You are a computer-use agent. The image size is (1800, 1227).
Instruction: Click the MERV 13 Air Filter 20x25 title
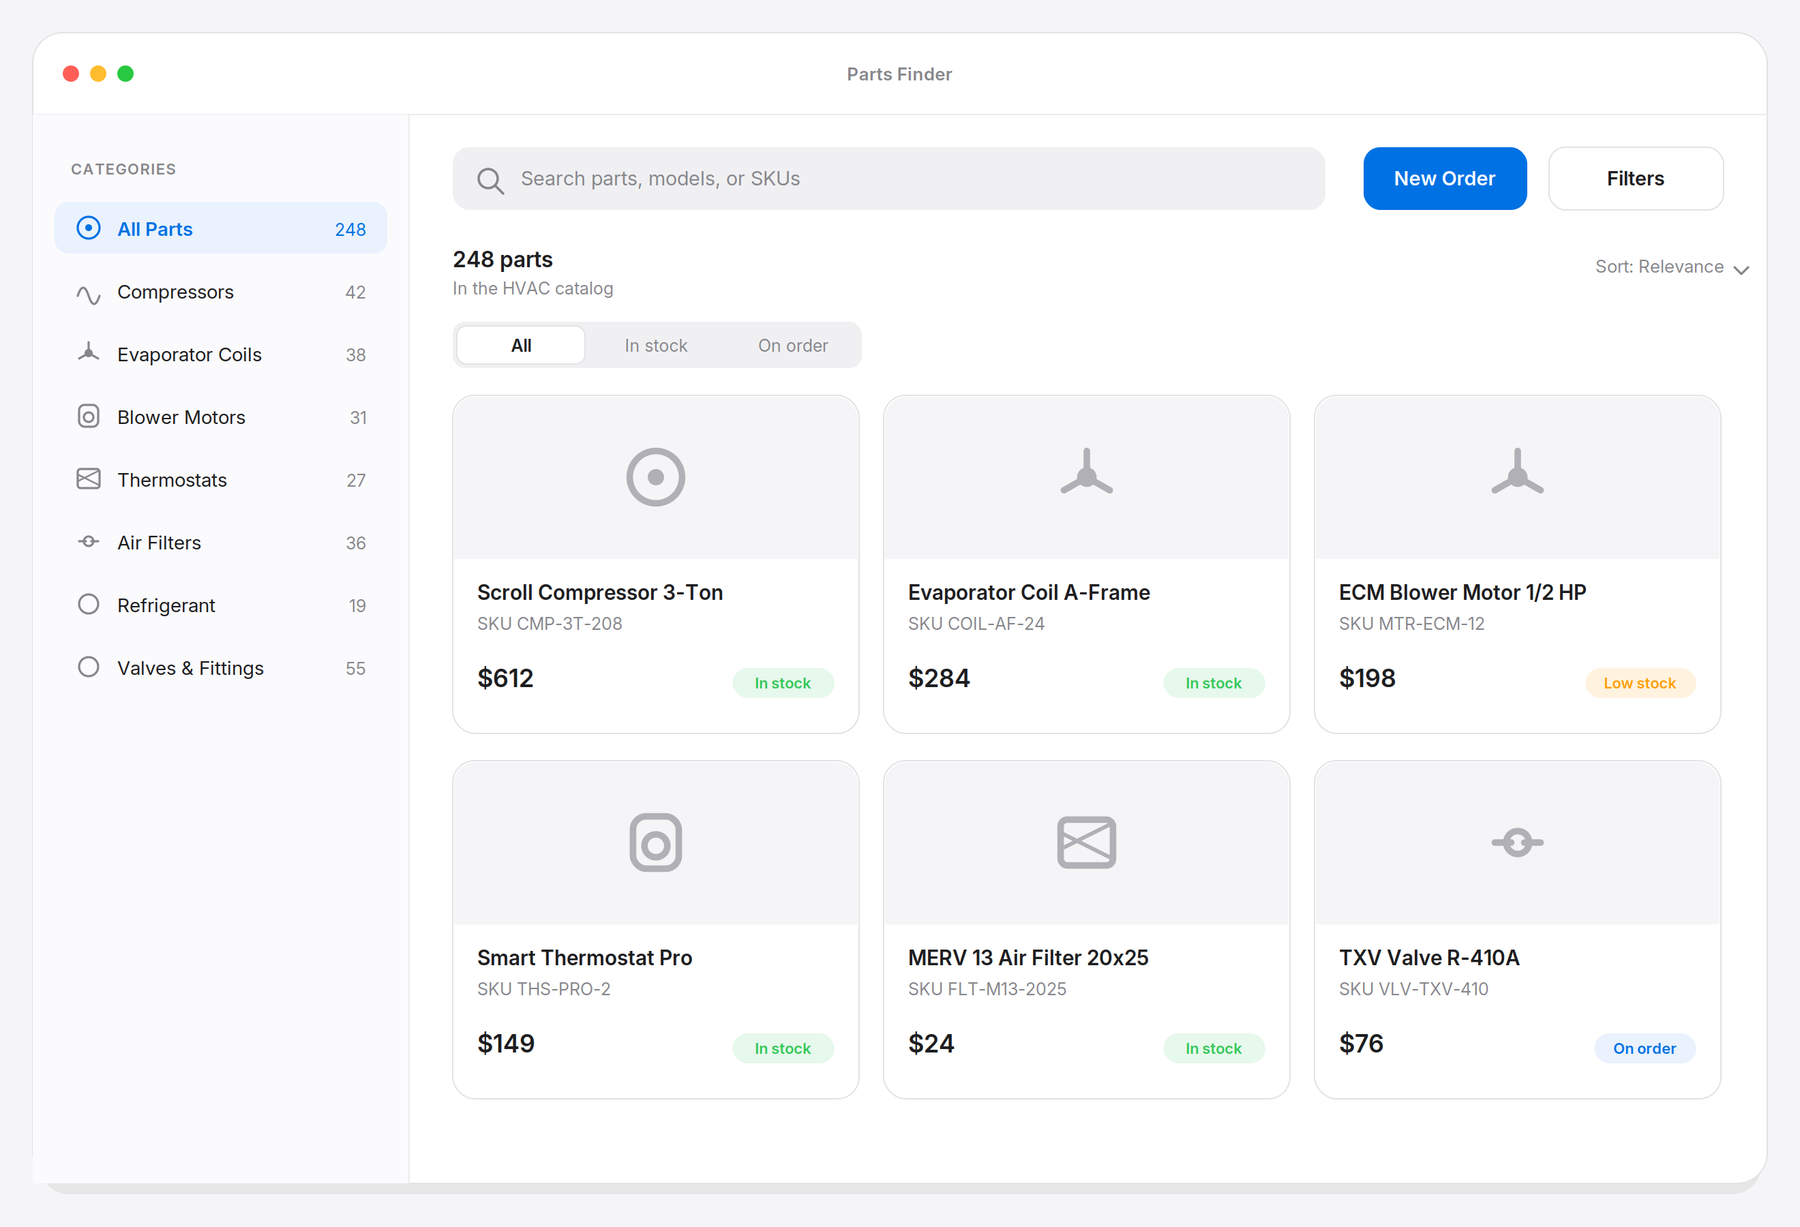[x=1028, y=957]
